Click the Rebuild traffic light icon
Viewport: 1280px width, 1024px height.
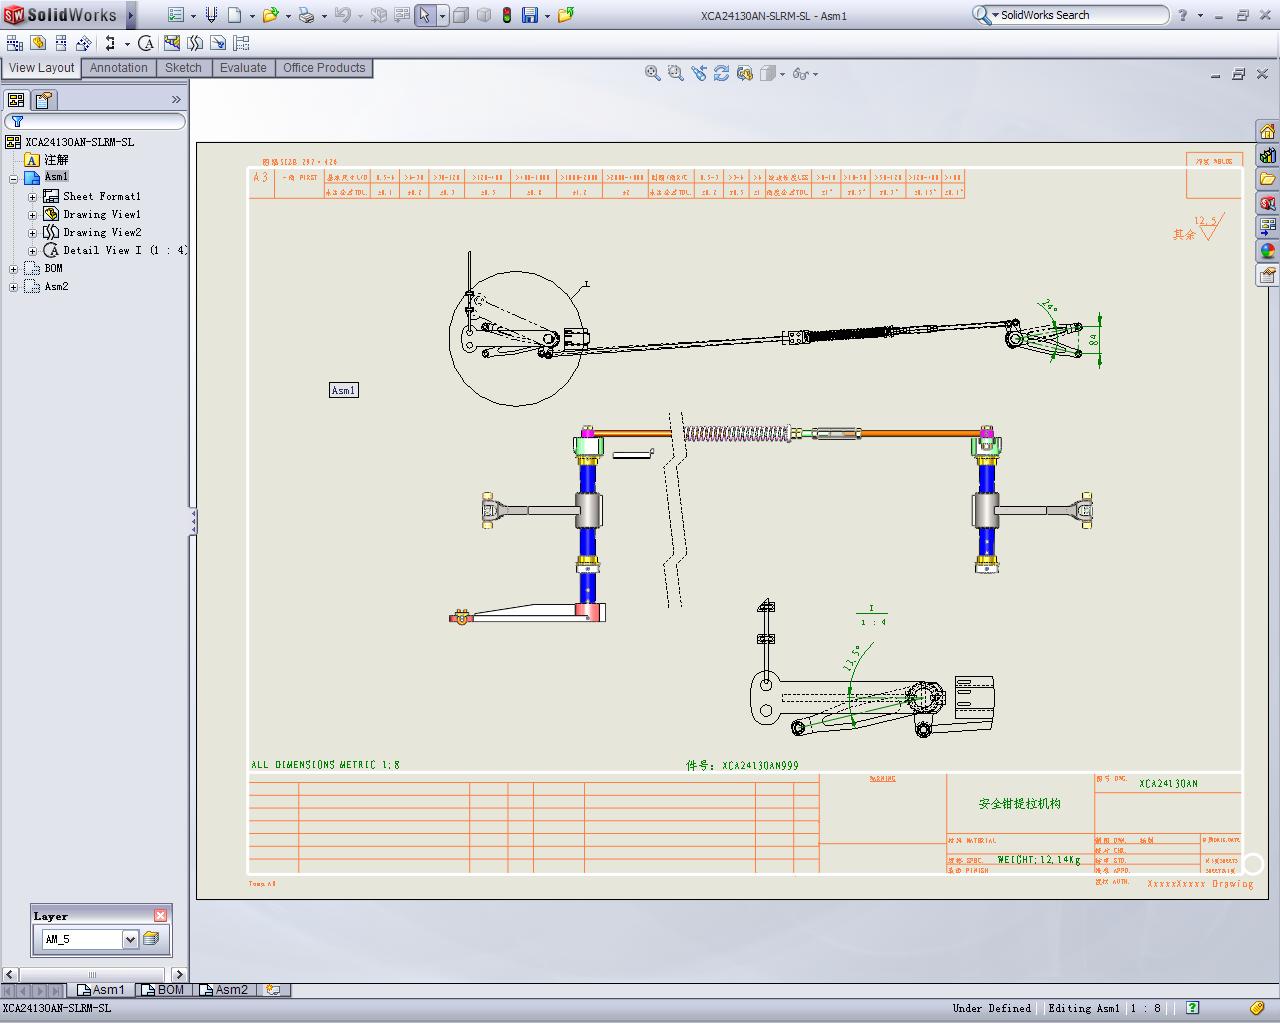507,15
